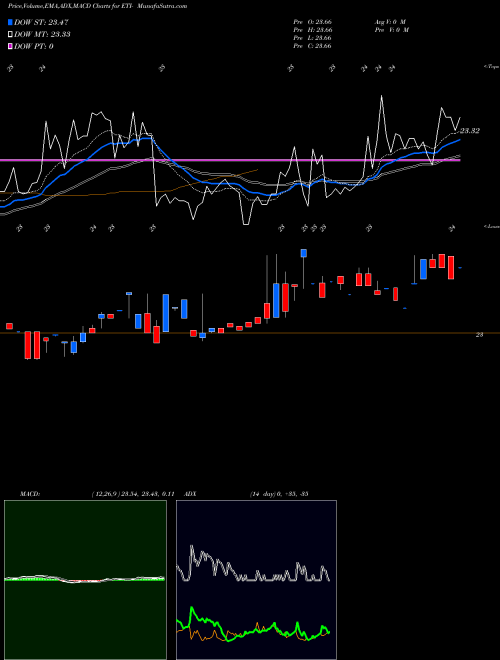
Task: Click the 'Lows' marker label at right
Action: pos(491,226)
